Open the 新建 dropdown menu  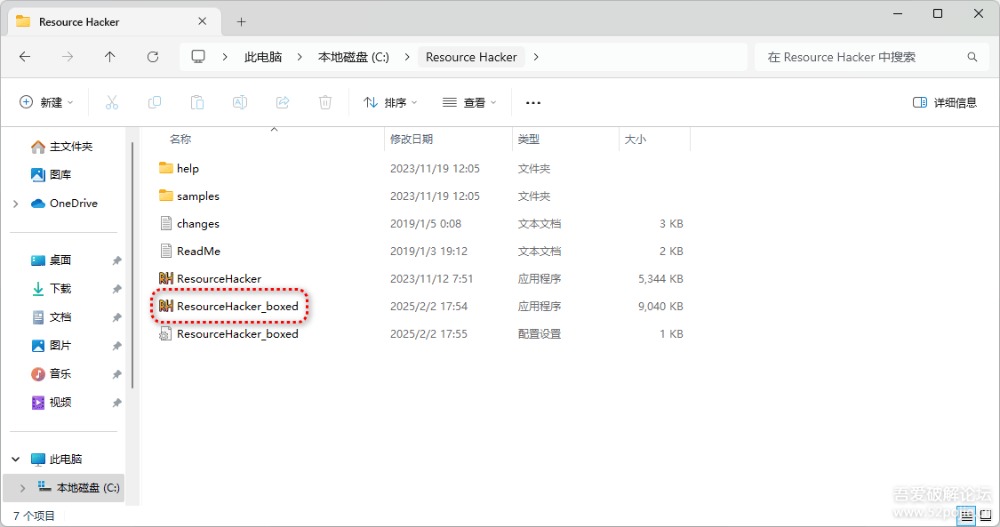47,102
